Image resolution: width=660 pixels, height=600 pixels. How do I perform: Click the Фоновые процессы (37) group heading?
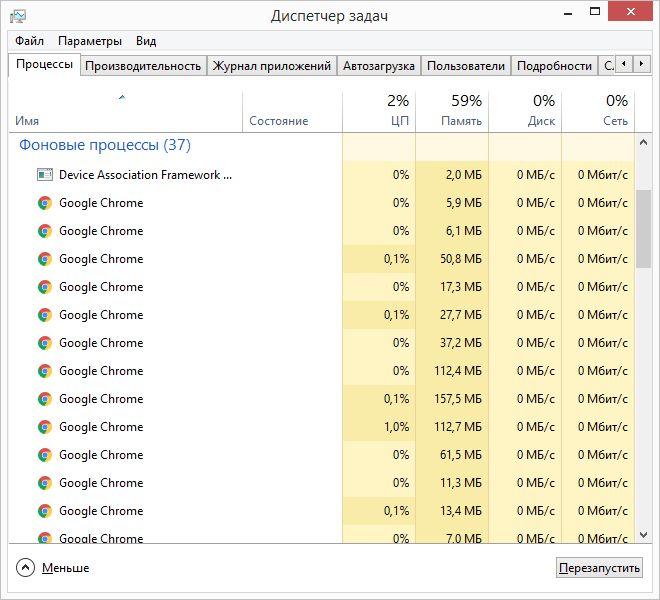[105, 145]
